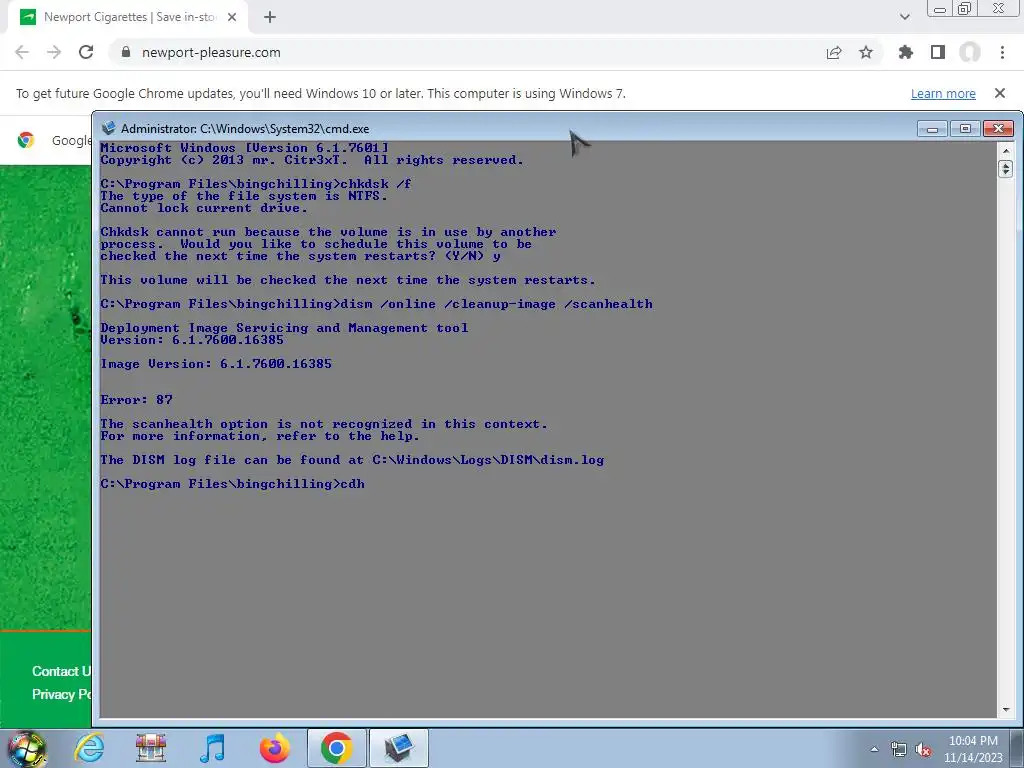
Task: Open the taskbar icon next to Internet Explorer
Action: point(151,748)
